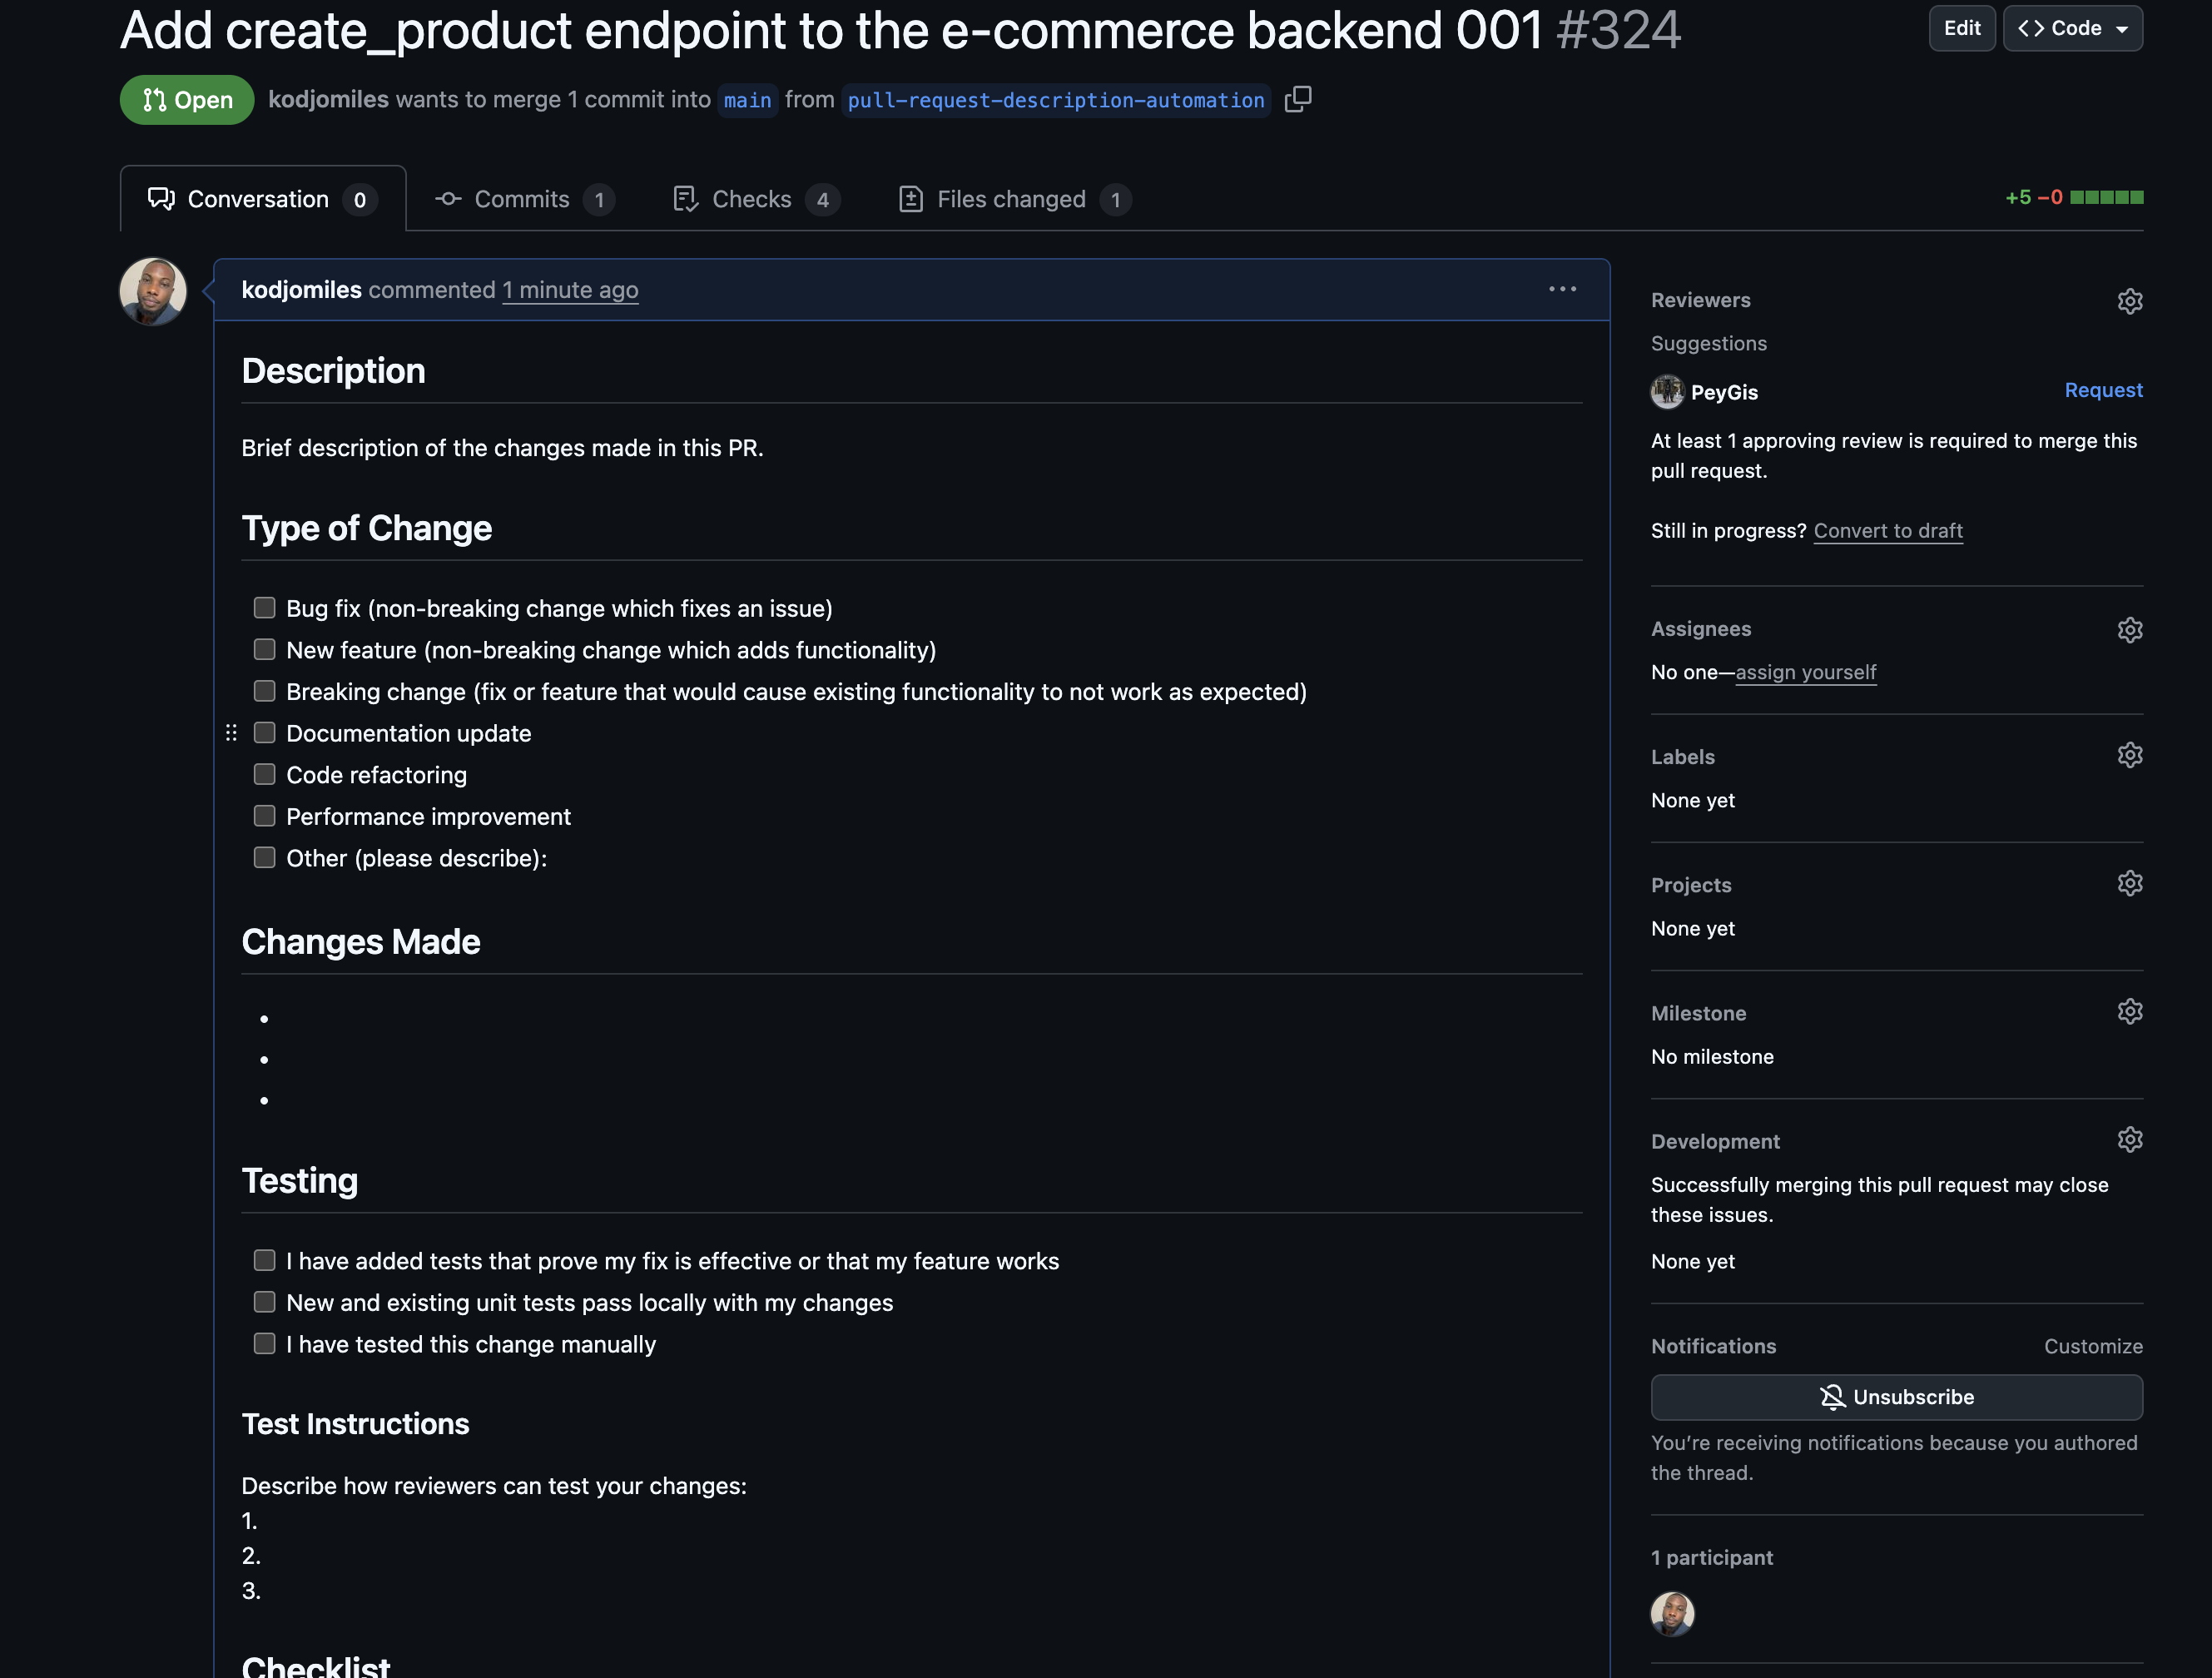Open the comment's three-dot options menu
The image size is (2212, 1678).
tap(1562, 289)
